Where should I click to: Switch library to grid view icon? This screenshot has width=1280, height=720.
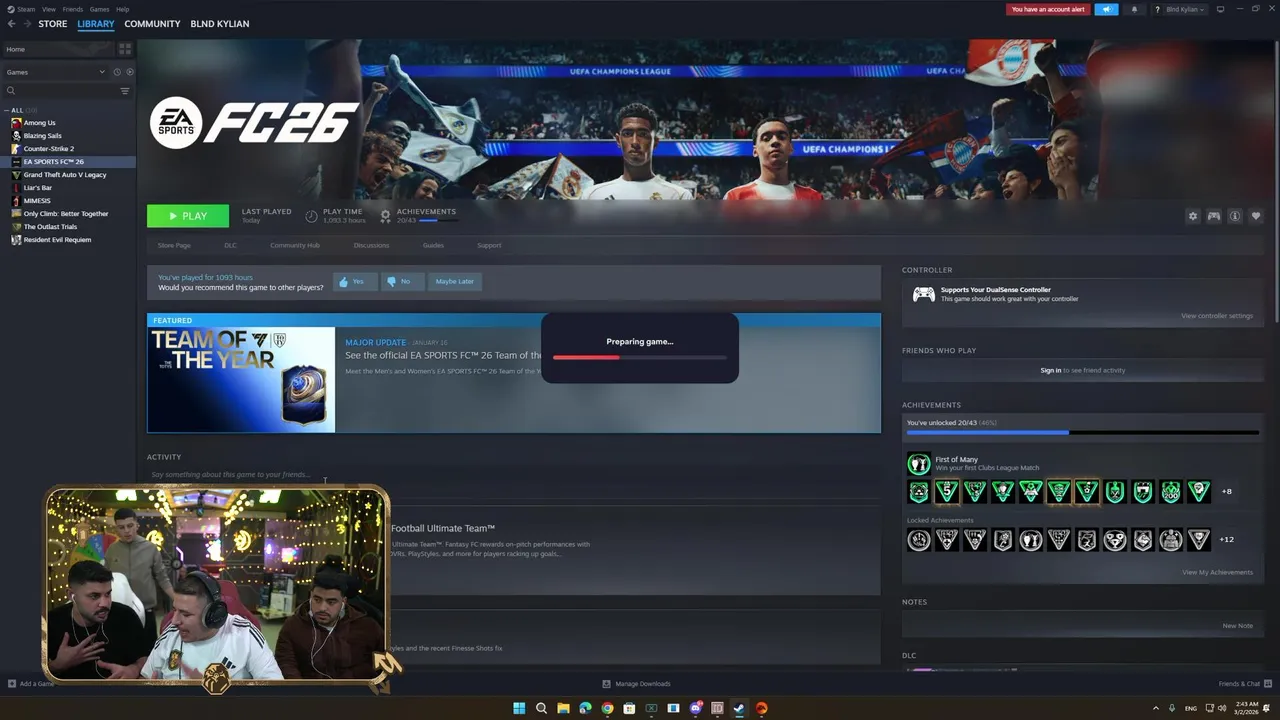(x=125, y=48)
